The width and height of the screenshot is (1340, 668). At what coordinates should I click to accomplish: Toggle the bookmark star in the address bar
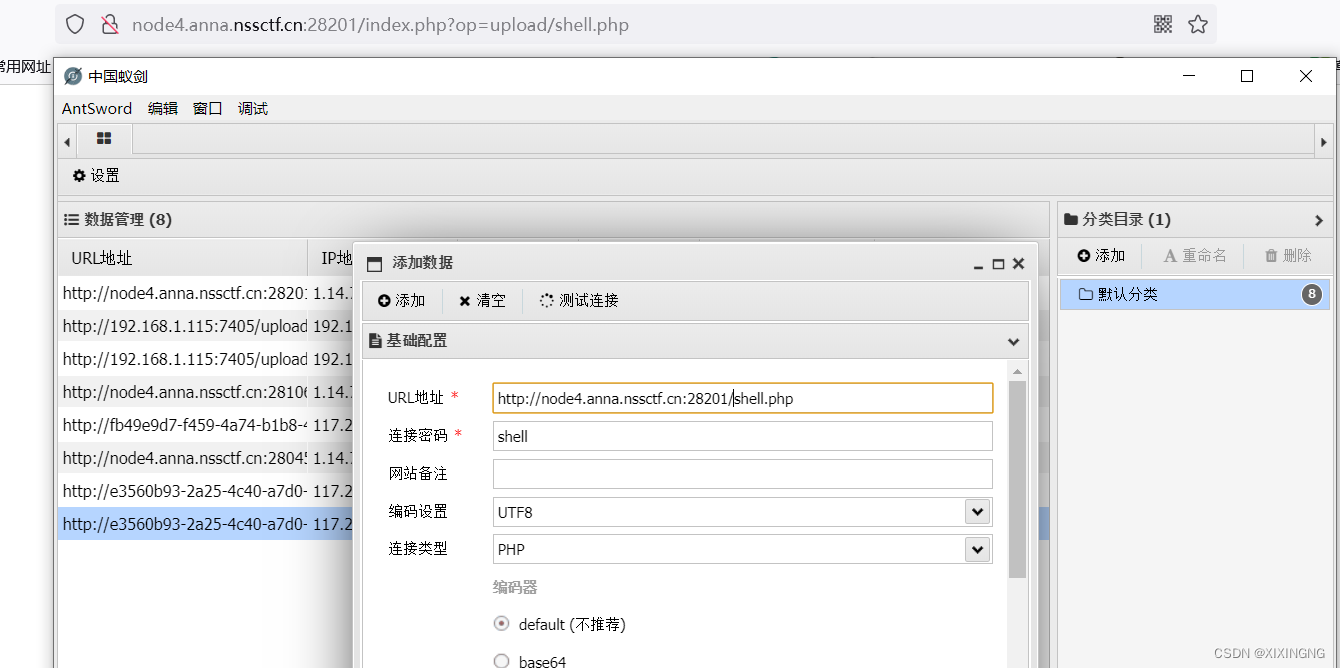point(1197,24)
